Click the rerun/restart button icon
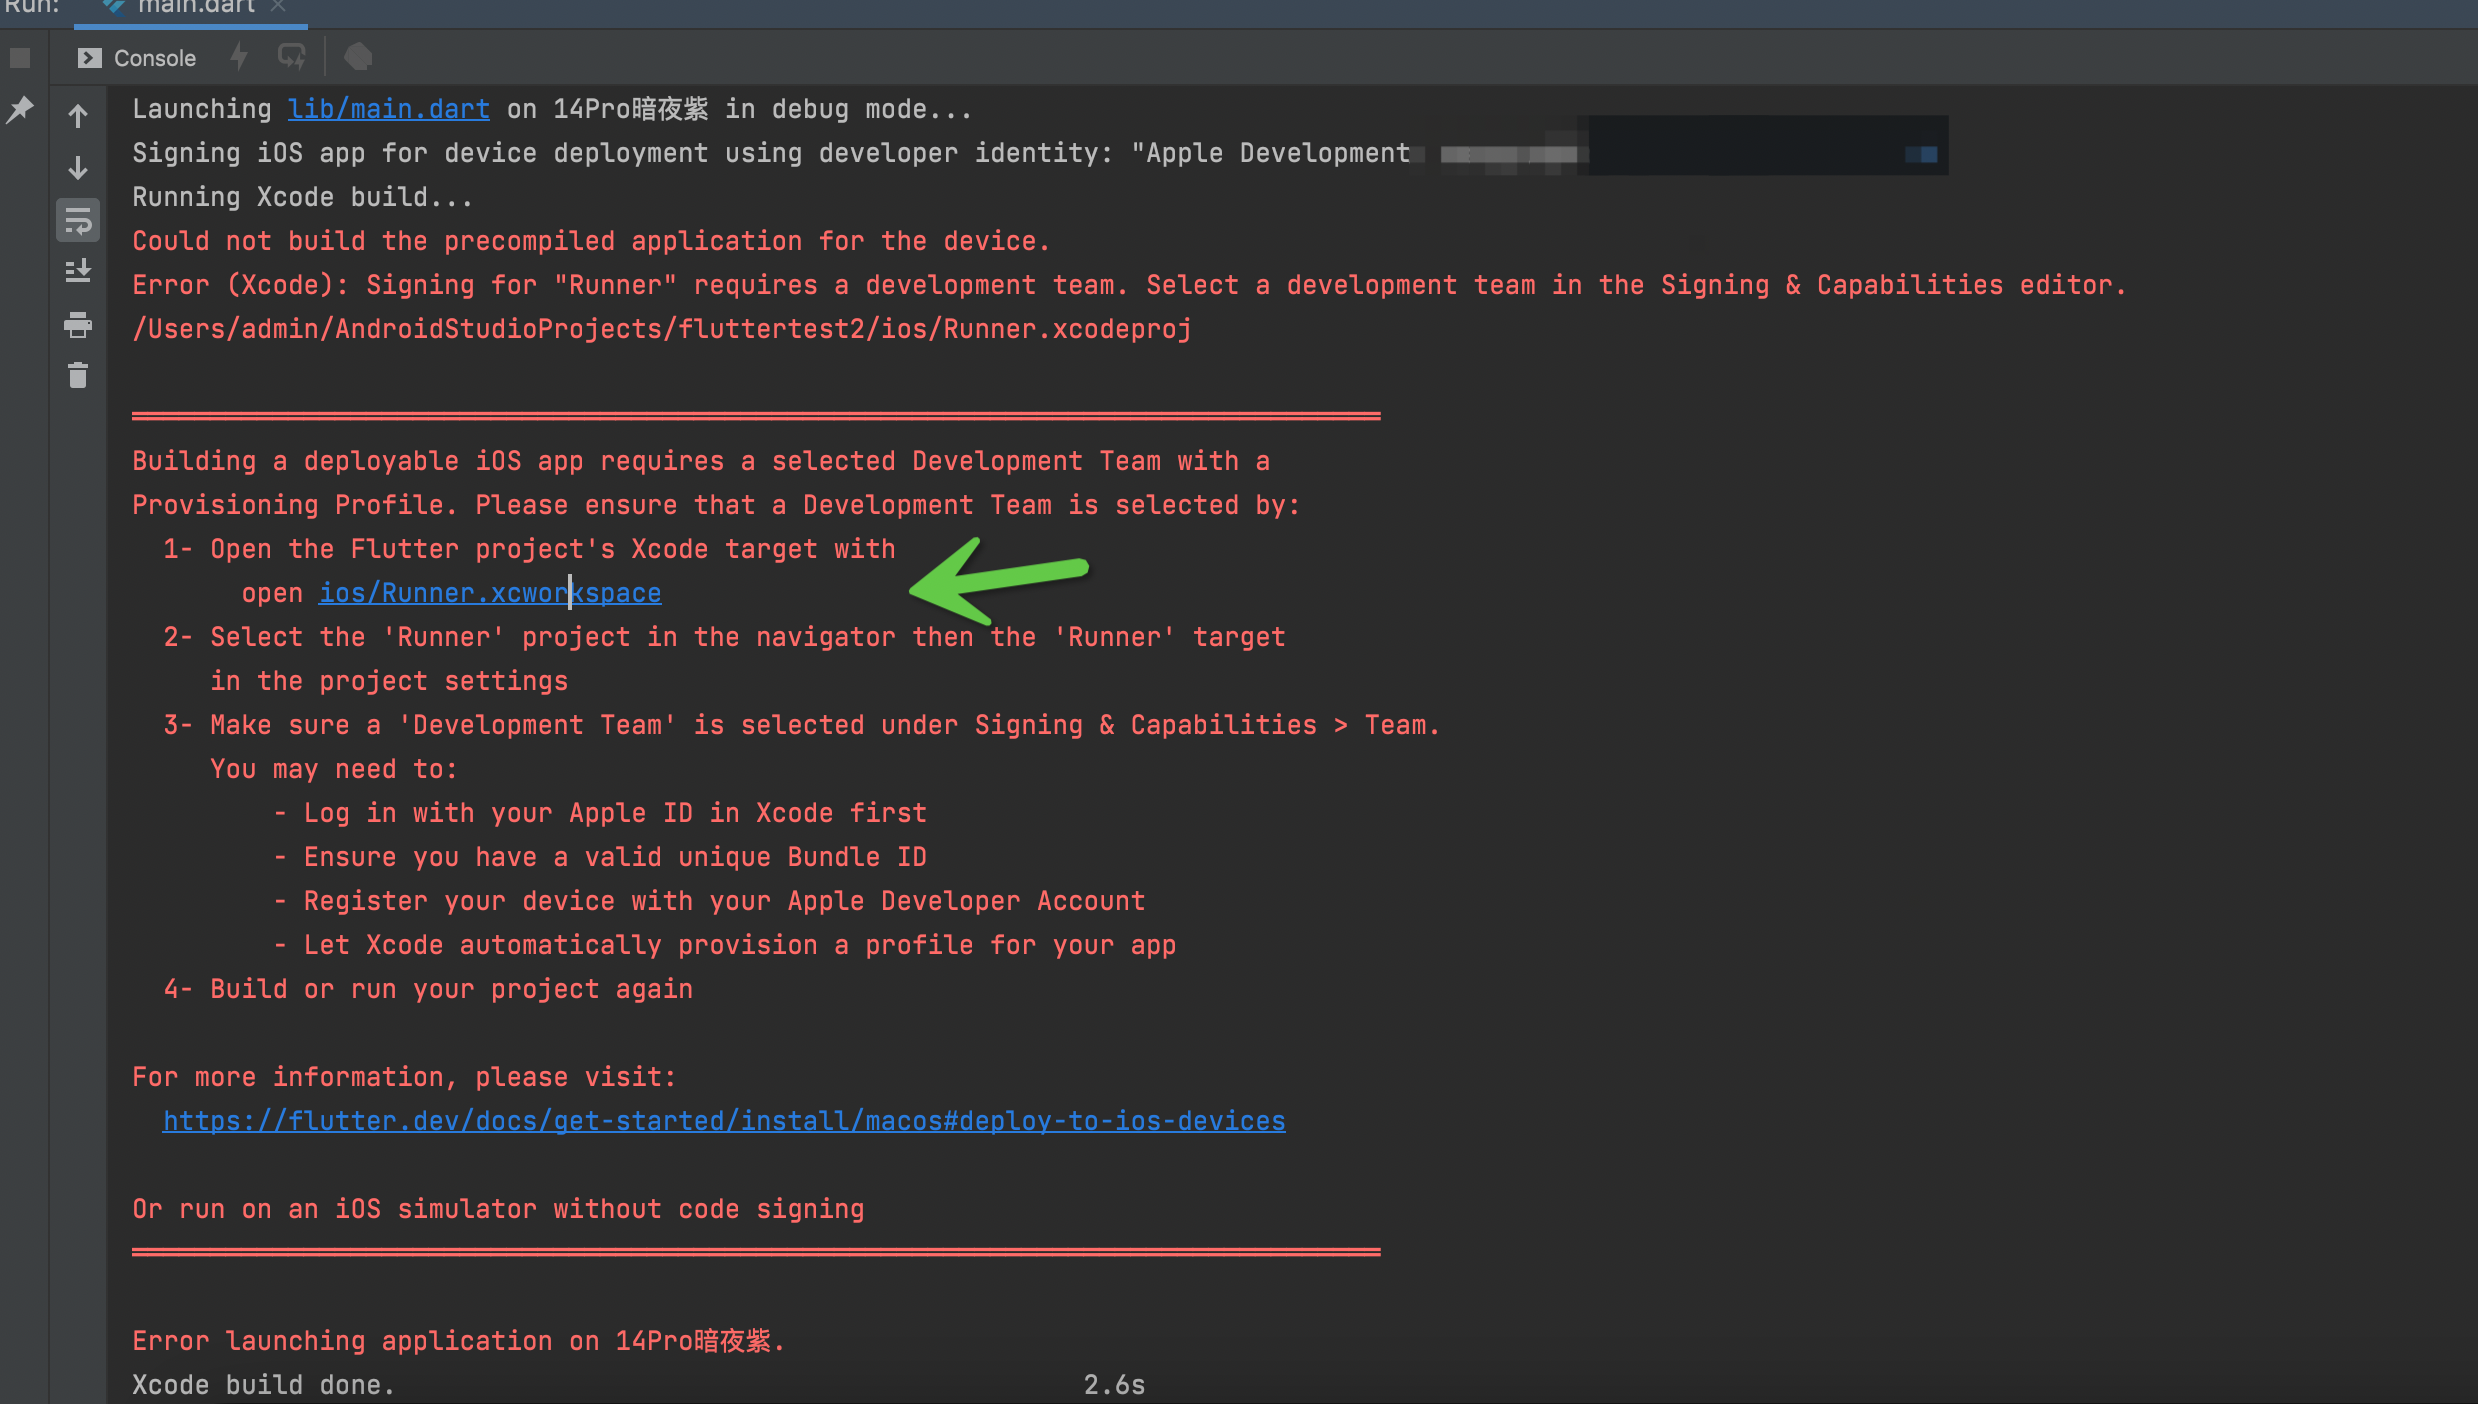Screen dimensions: 2478x1404 point(291,56)
